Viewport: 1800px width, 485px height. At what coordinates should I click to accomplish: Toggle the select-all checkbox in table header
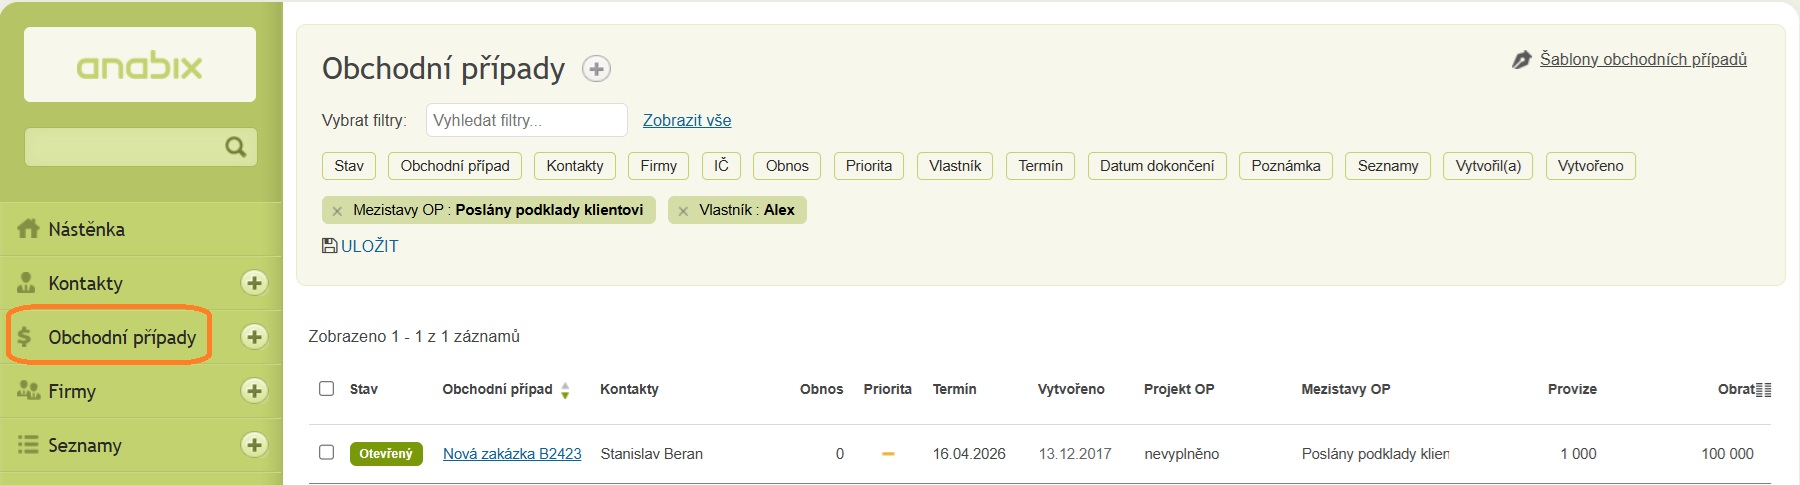326,388
